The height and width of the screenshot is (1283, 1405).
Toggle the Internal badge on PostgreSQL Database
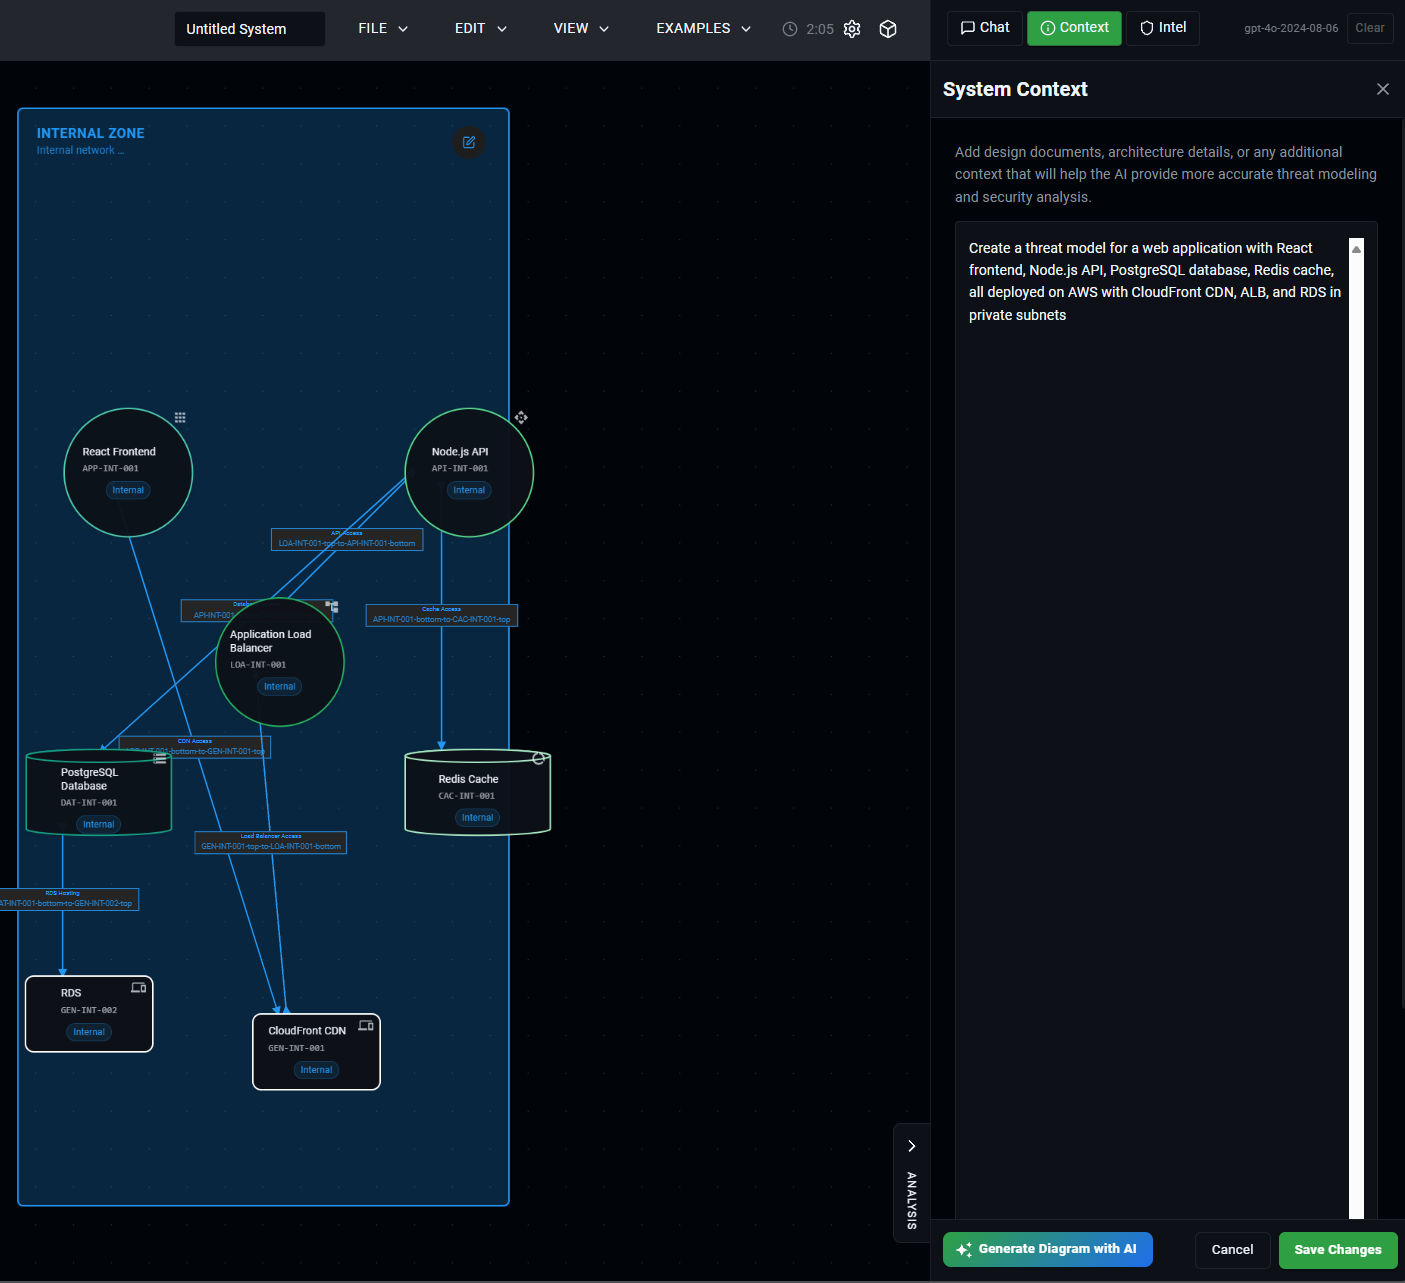point(97,823)
